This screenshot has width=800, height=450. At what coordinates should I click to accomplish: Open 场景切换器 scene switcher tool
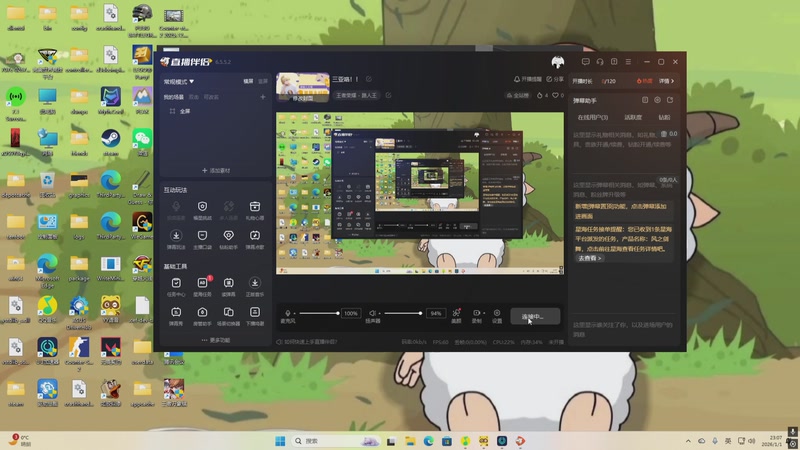coord(229,316)
